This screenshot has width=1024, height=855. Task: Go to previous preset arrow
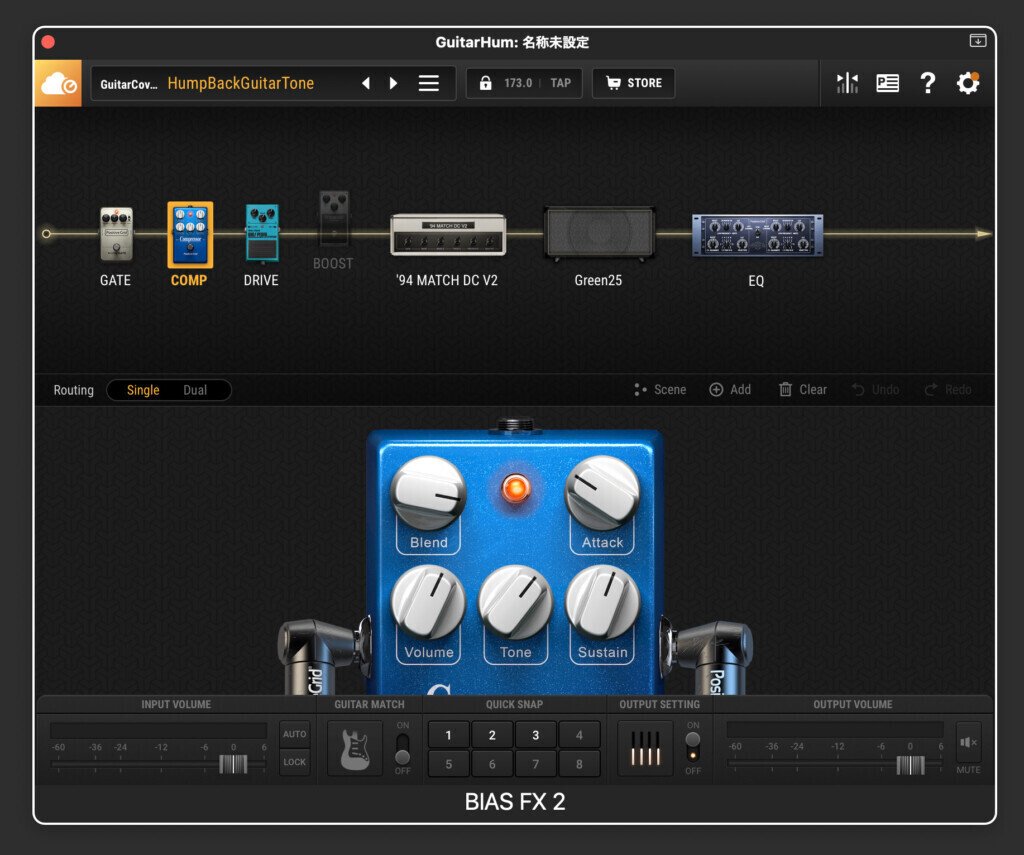click(x=366, y=83)
